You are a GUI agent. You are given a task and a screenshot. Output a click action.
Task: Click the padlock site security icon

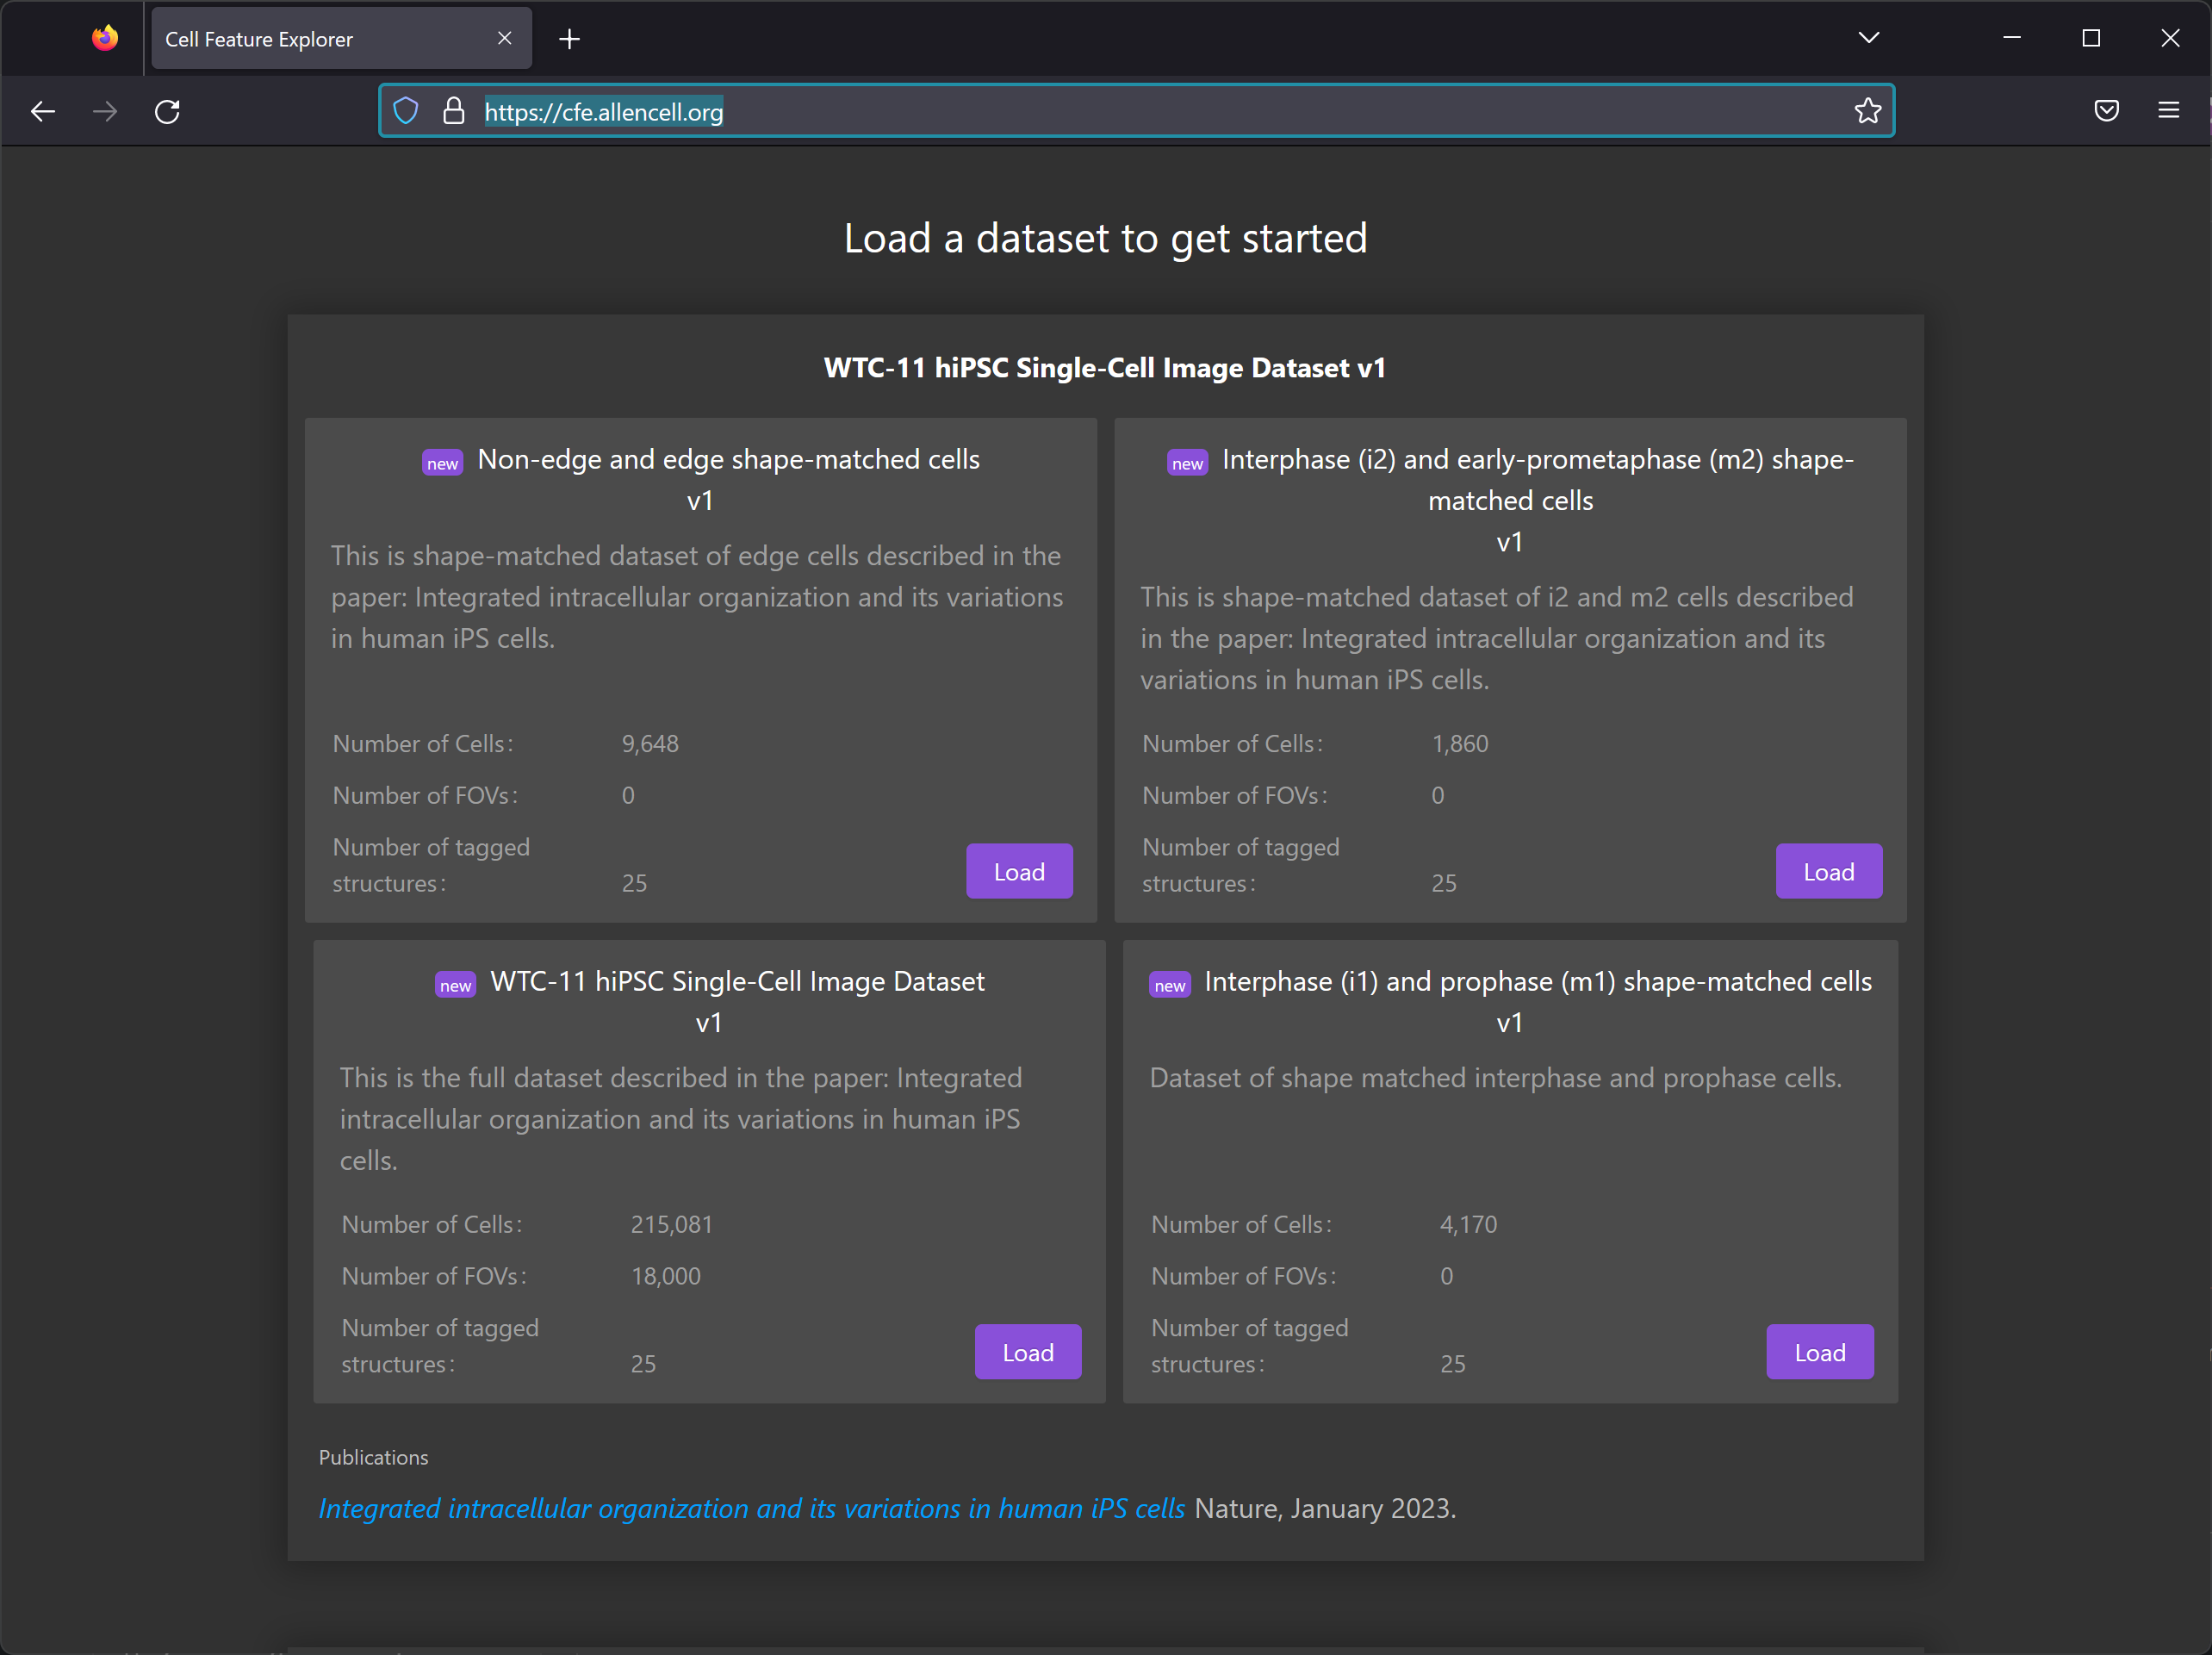click(x=454, y=111)
